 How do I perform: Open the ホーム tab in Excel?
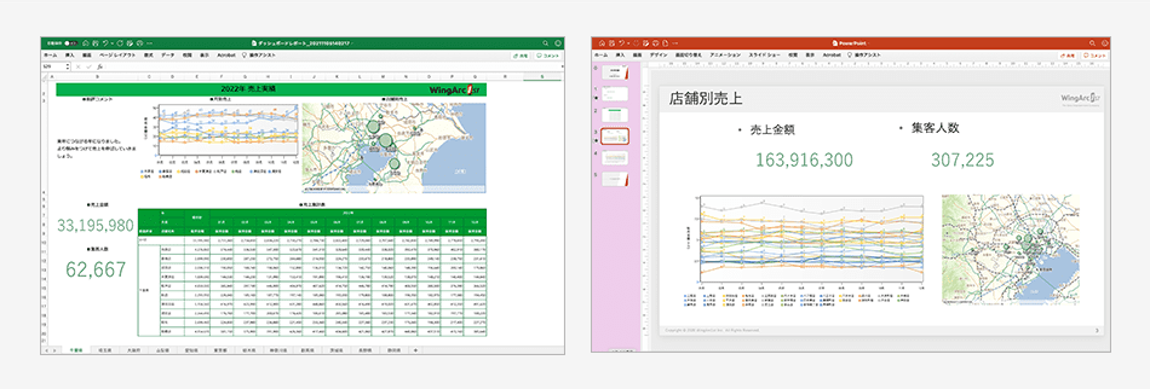click(51, 55)
